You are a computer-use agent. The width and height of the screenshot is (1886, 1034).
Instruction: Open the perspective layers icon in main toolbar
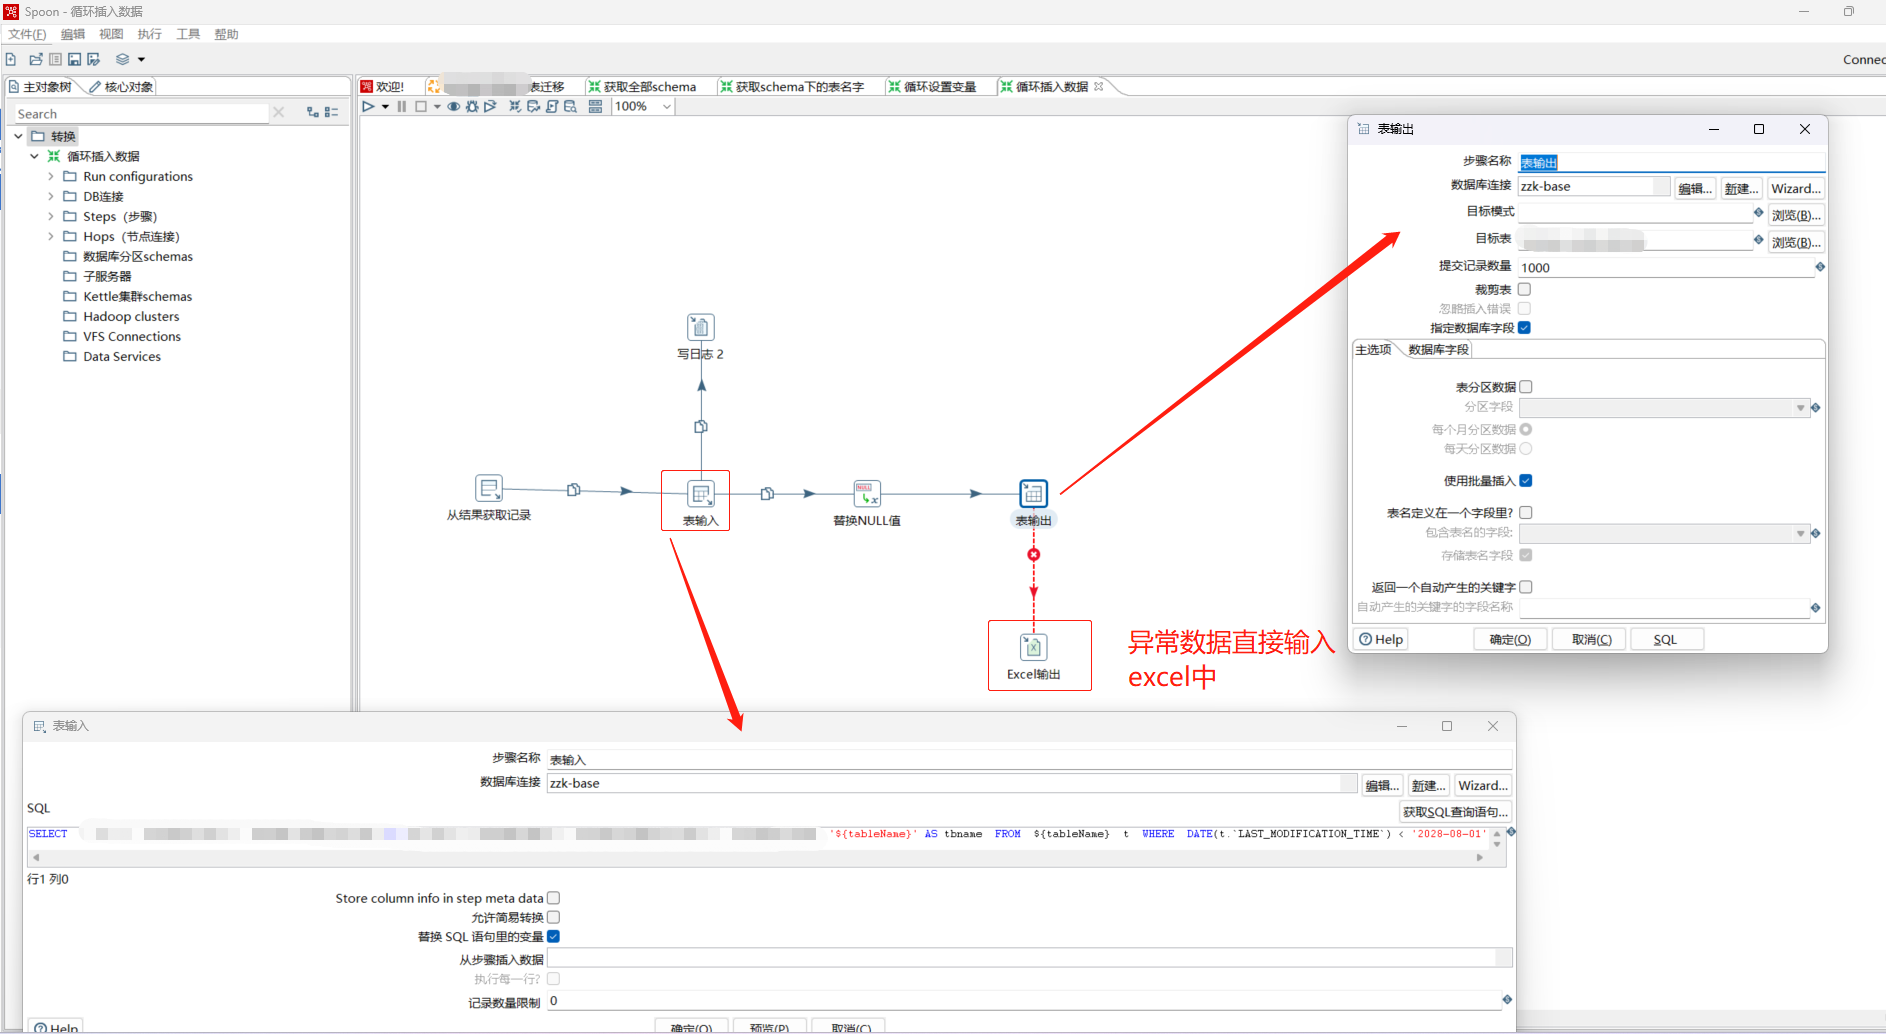(x=123, y=59)
